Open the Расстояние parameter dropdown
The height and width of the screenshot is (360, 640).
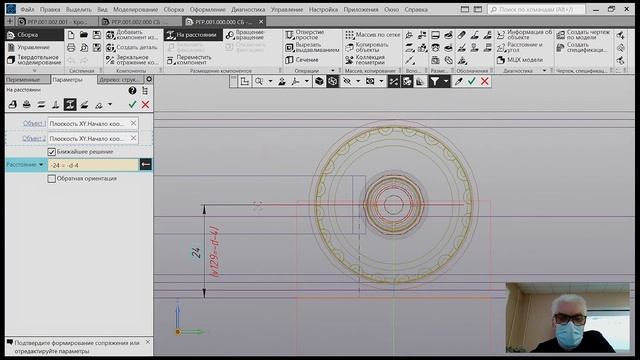pos(41,165)
